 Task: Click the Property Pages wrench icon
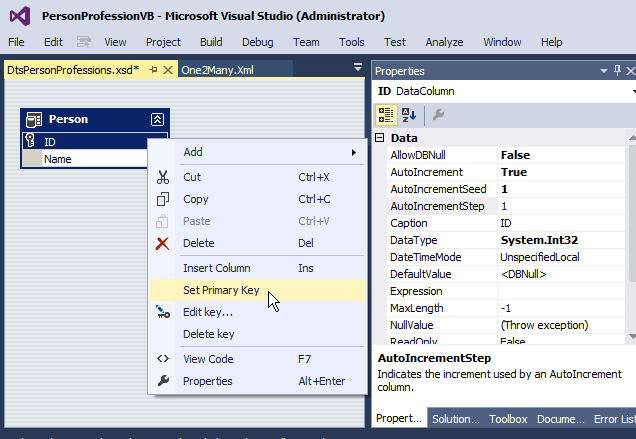(x=438, y=115)
